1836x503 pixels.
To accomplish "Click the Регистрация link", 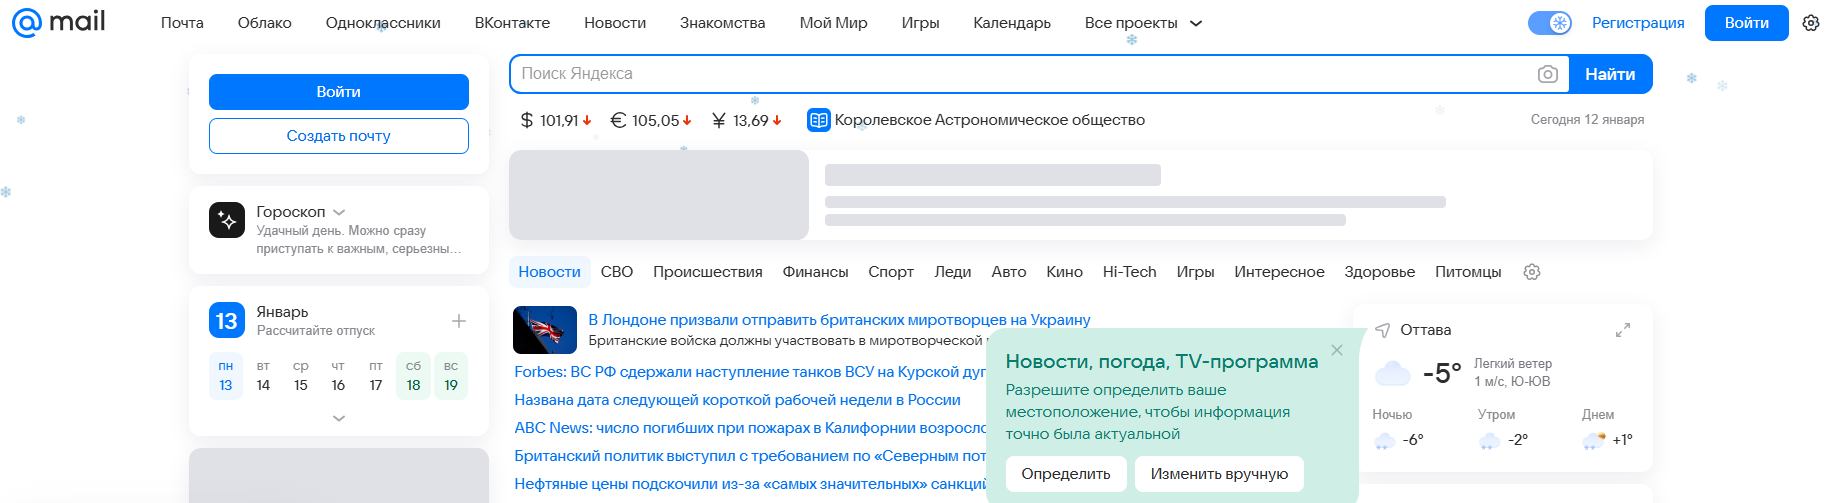I will point(1638,23).
